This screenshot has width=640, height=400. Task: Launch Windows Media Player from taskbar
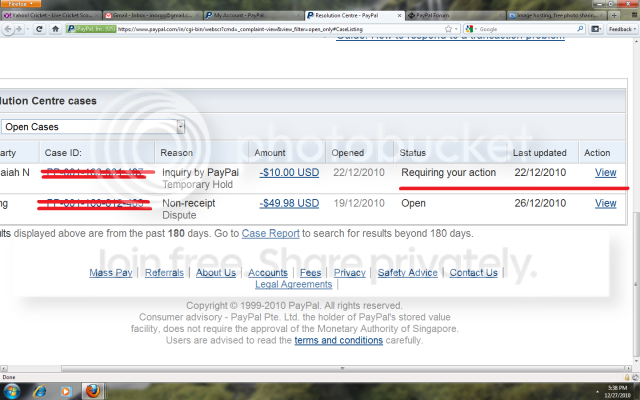pyautogui.click(x=66, y=391)
